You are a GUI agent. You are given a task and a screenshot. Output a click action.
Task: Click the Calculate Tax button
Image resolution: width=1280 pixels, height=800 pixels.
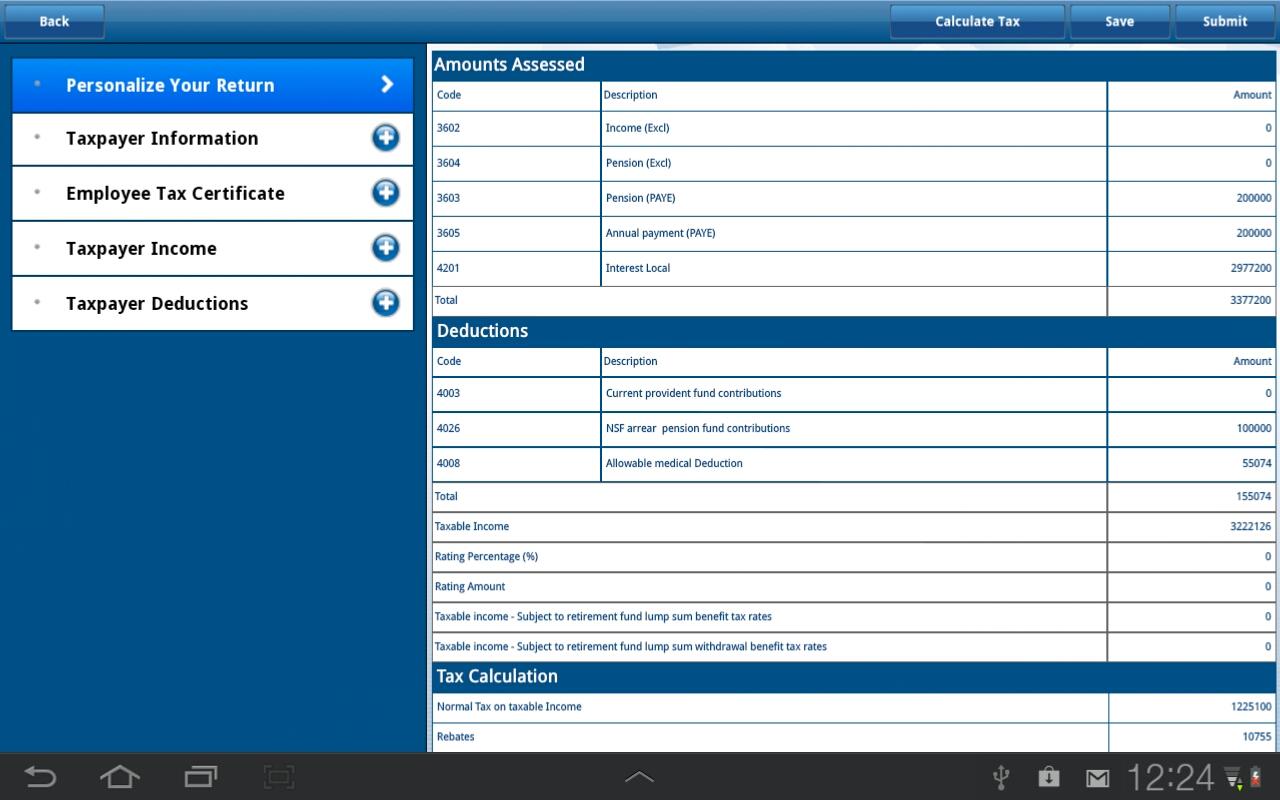(x=977, y=21)
